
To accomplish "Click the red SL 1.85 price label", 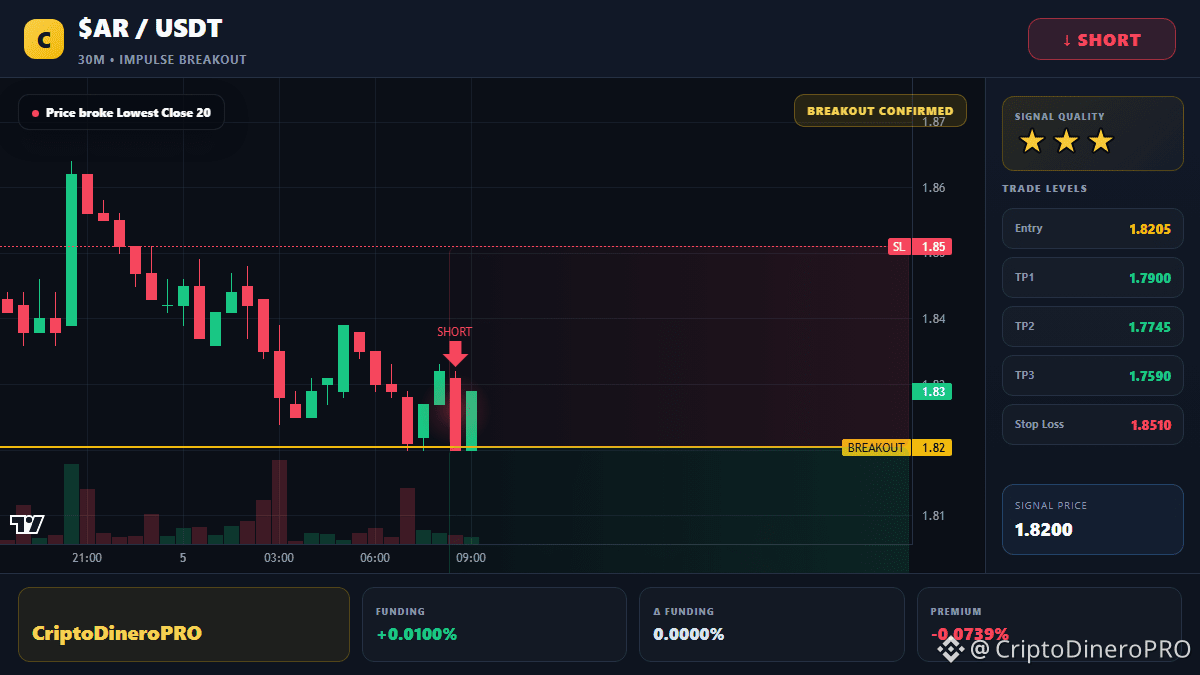I will point(920,247).
